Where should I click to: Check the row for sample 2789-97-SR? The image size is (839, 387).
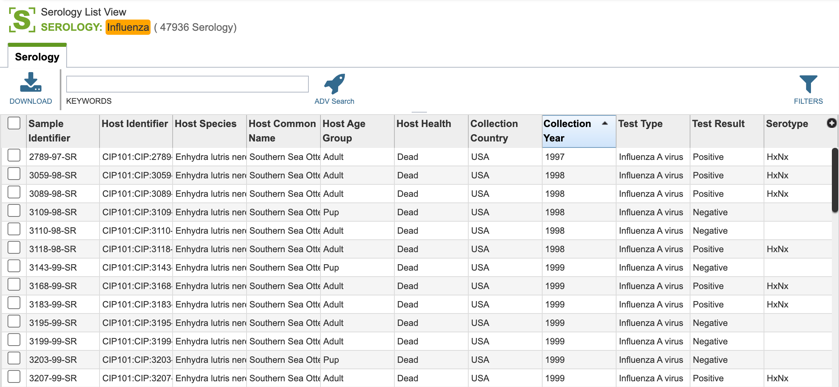14,156
